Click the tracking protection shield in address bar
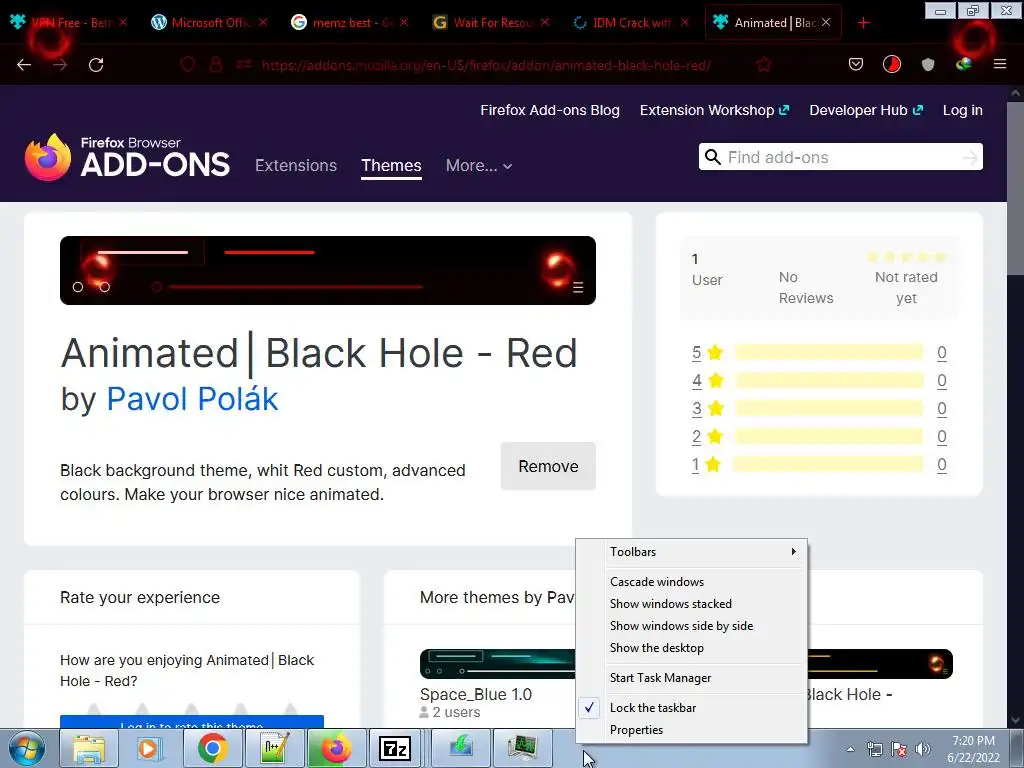This screenshot has width=1024, height=768. click(187, 65)
